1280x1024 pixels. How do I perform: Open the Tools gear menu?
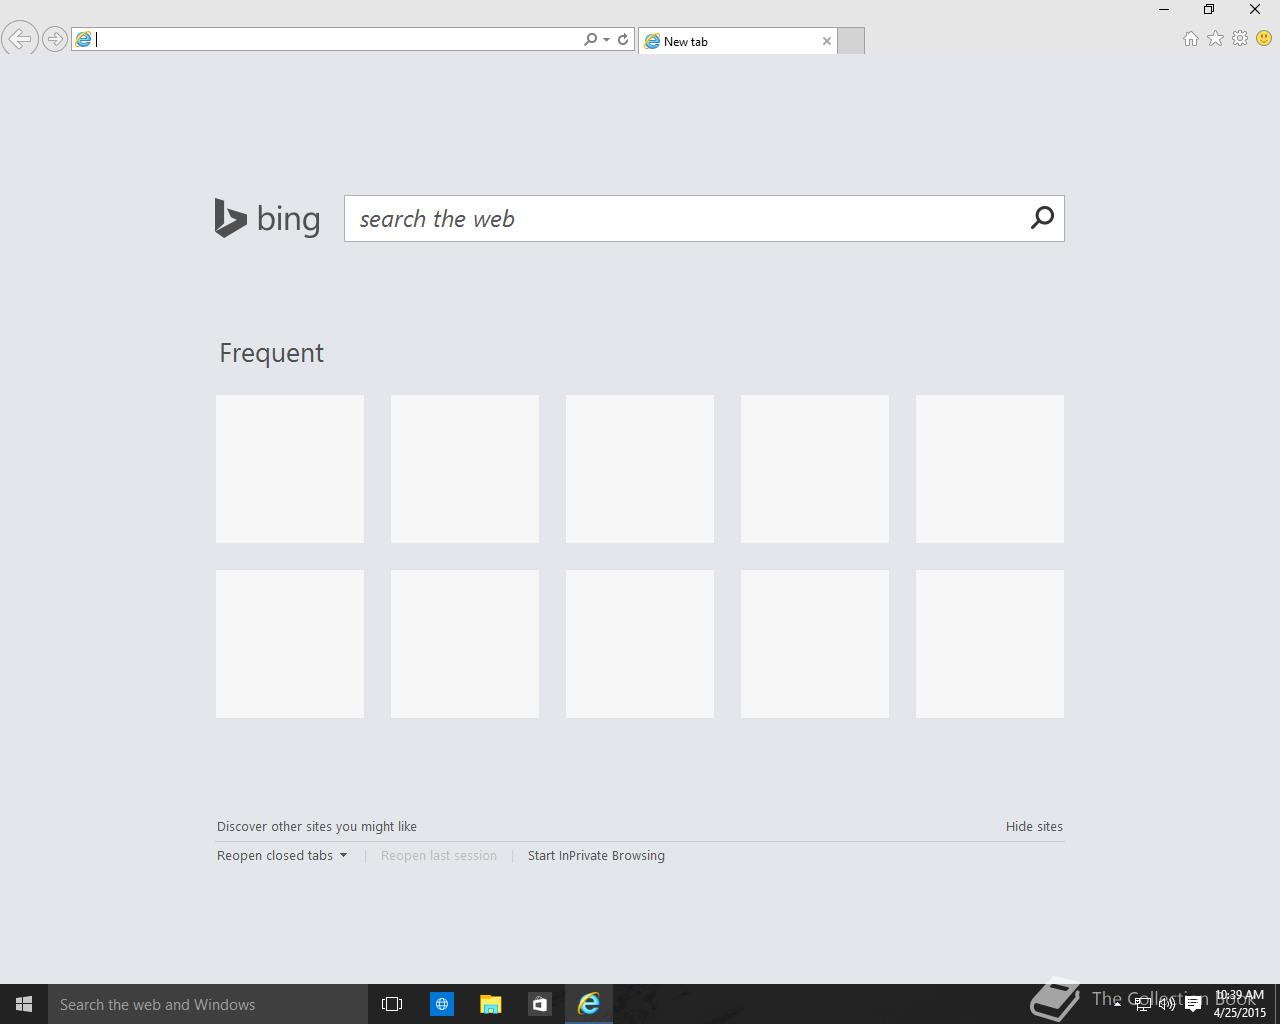pos(1240,38)
